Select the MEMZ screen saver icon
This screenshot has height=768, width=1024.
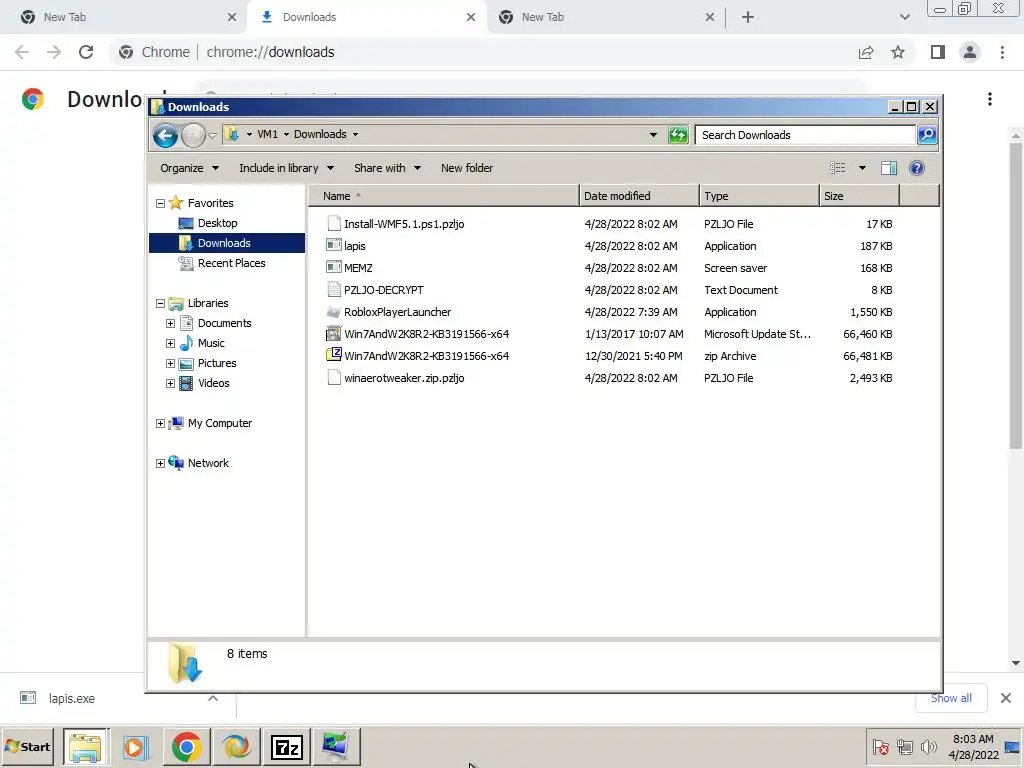click(x=334, y=268)
